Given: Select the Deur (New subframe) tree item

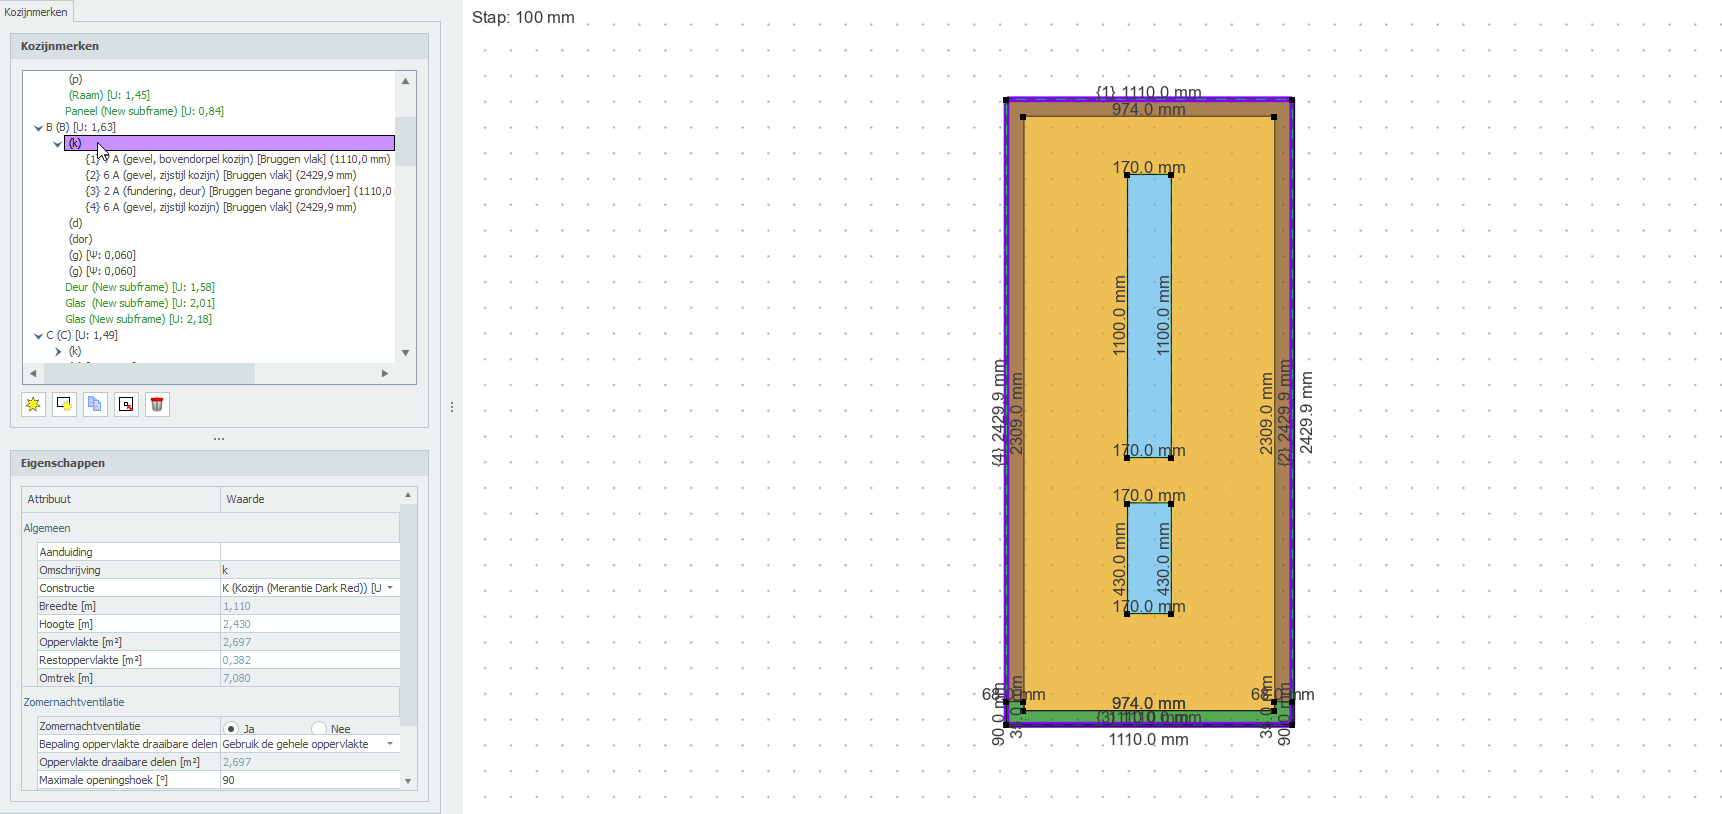Looking at the screenshot, I should point(139,287).
